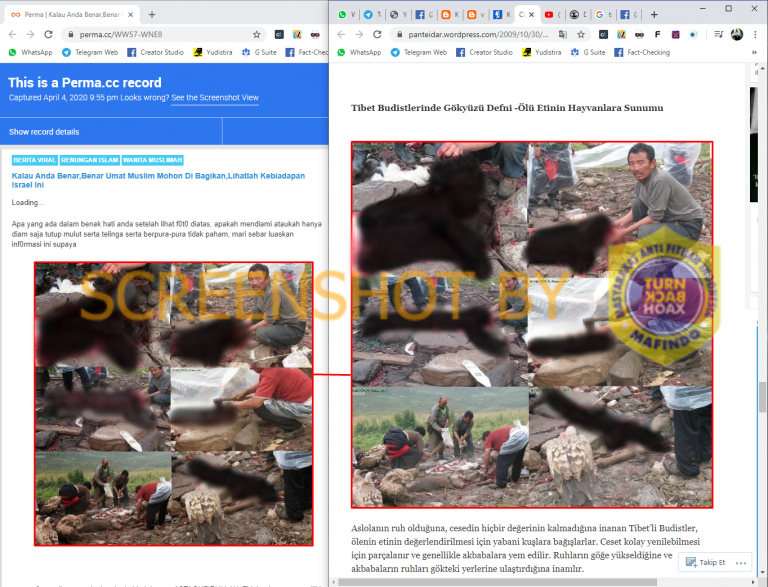Click the collage image on Perma page
This screenshot has height=587, width=768.
click(x=173, y=404)
